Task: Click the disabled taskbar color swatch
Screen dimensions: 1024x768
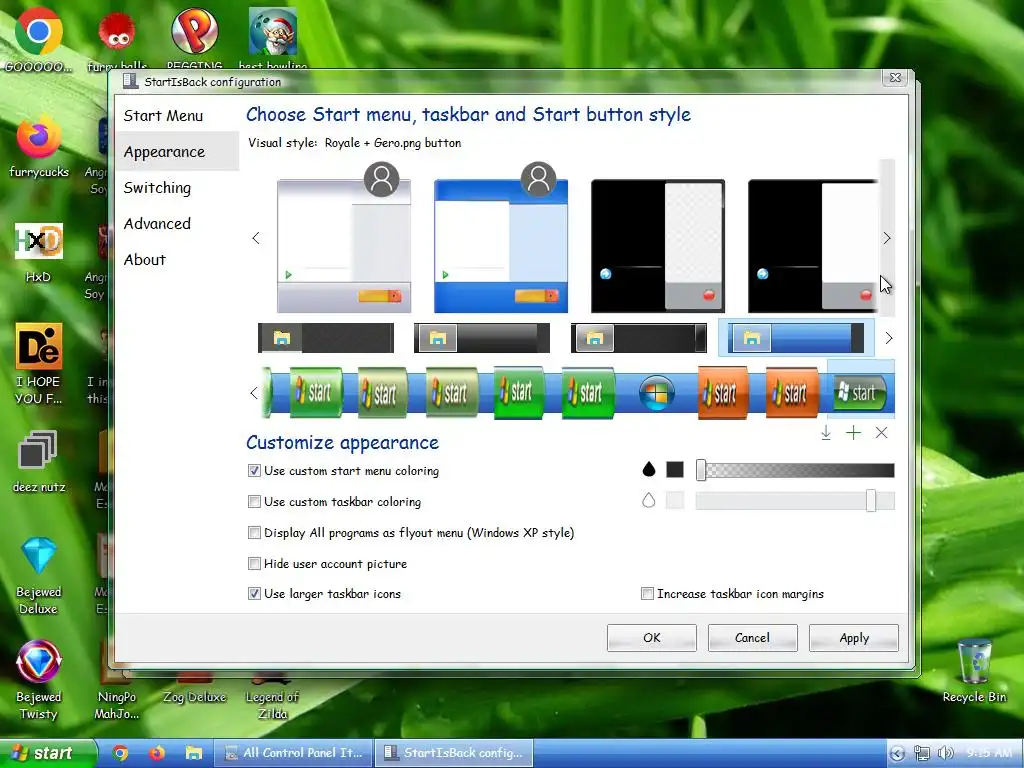Action: 675,501
